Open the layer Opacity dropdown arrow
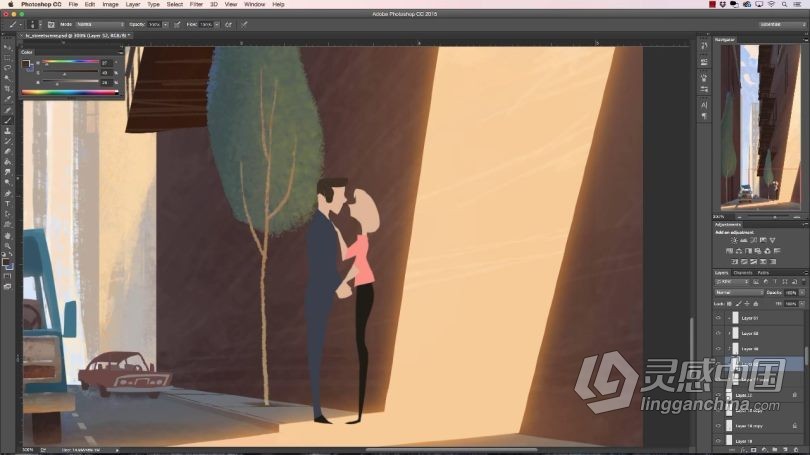810x455 pixels. (x=802, y=292)
